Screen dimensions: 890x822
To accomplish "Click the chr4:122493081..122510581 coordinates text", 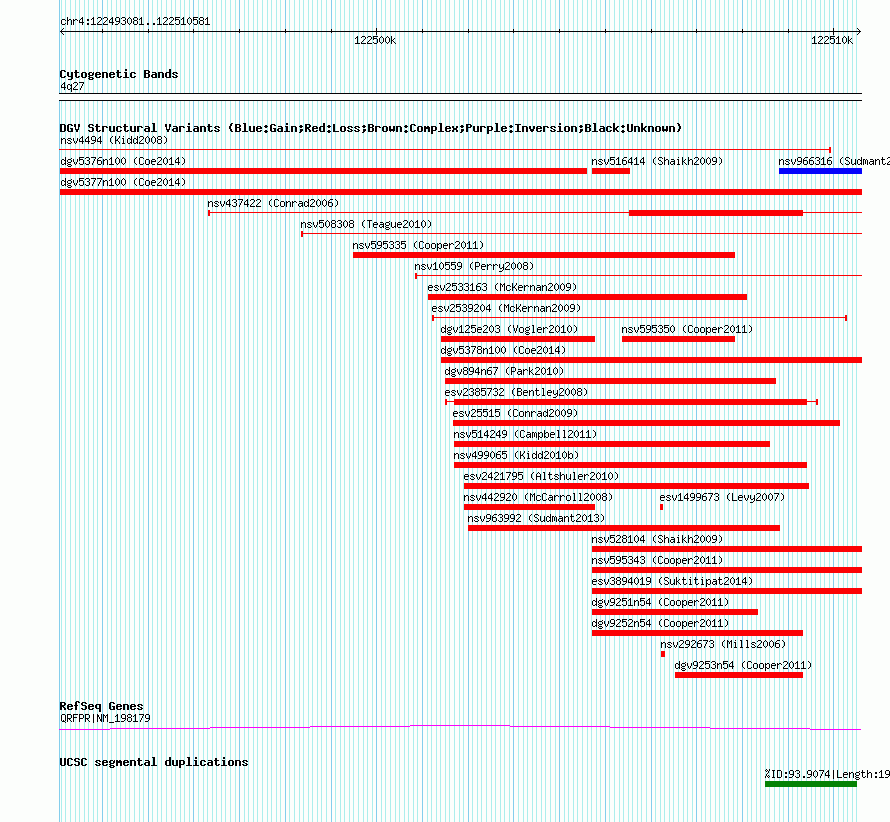I will 135,22.
